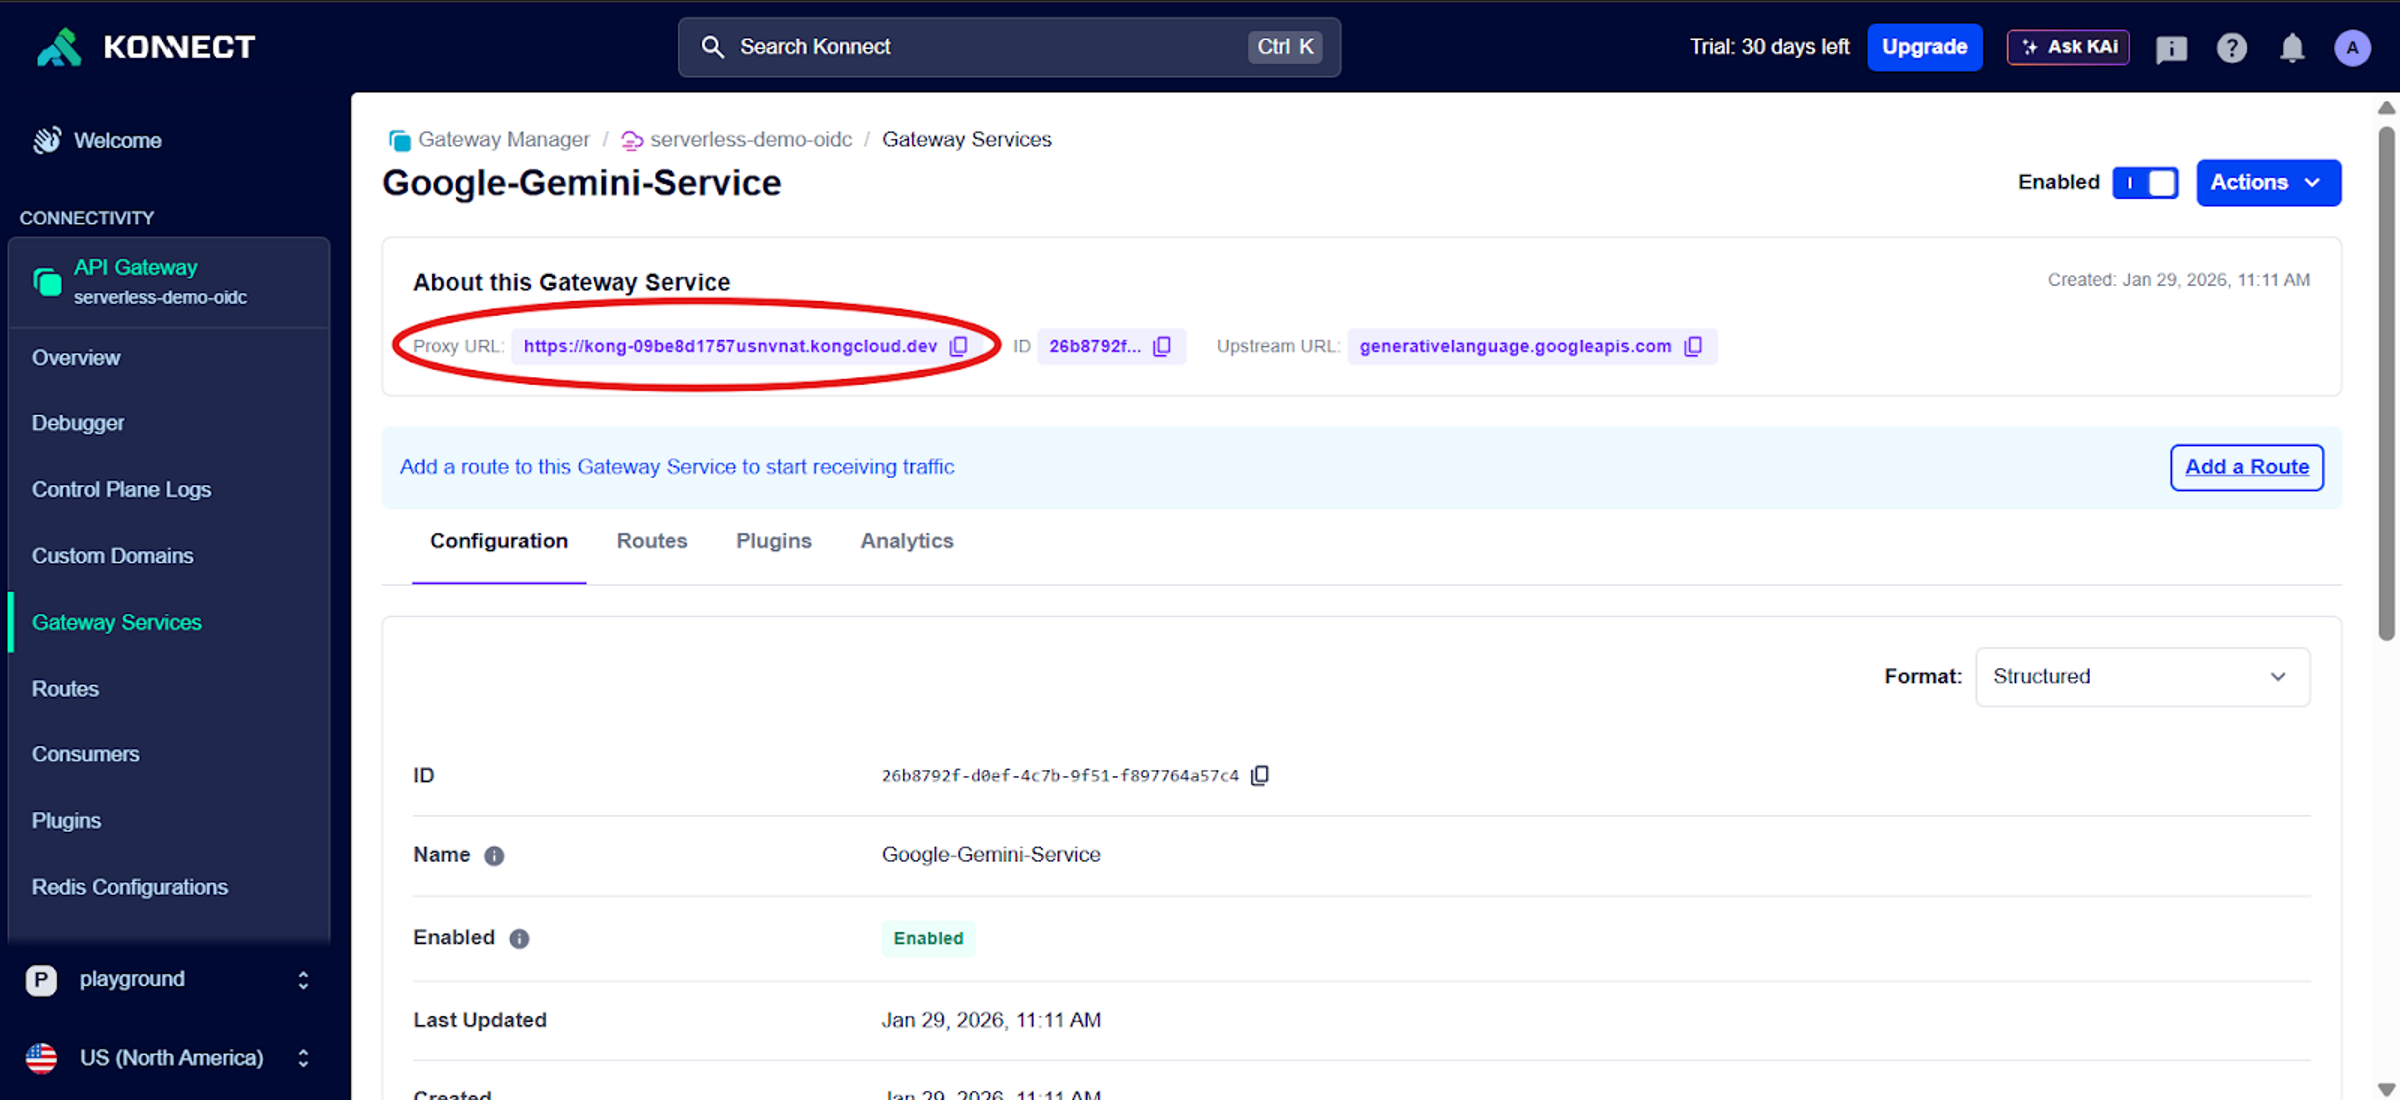Click the Add a Route button
Image resolution: width=2400 pixels, height=1100 pixels.
coord(2246,467)
